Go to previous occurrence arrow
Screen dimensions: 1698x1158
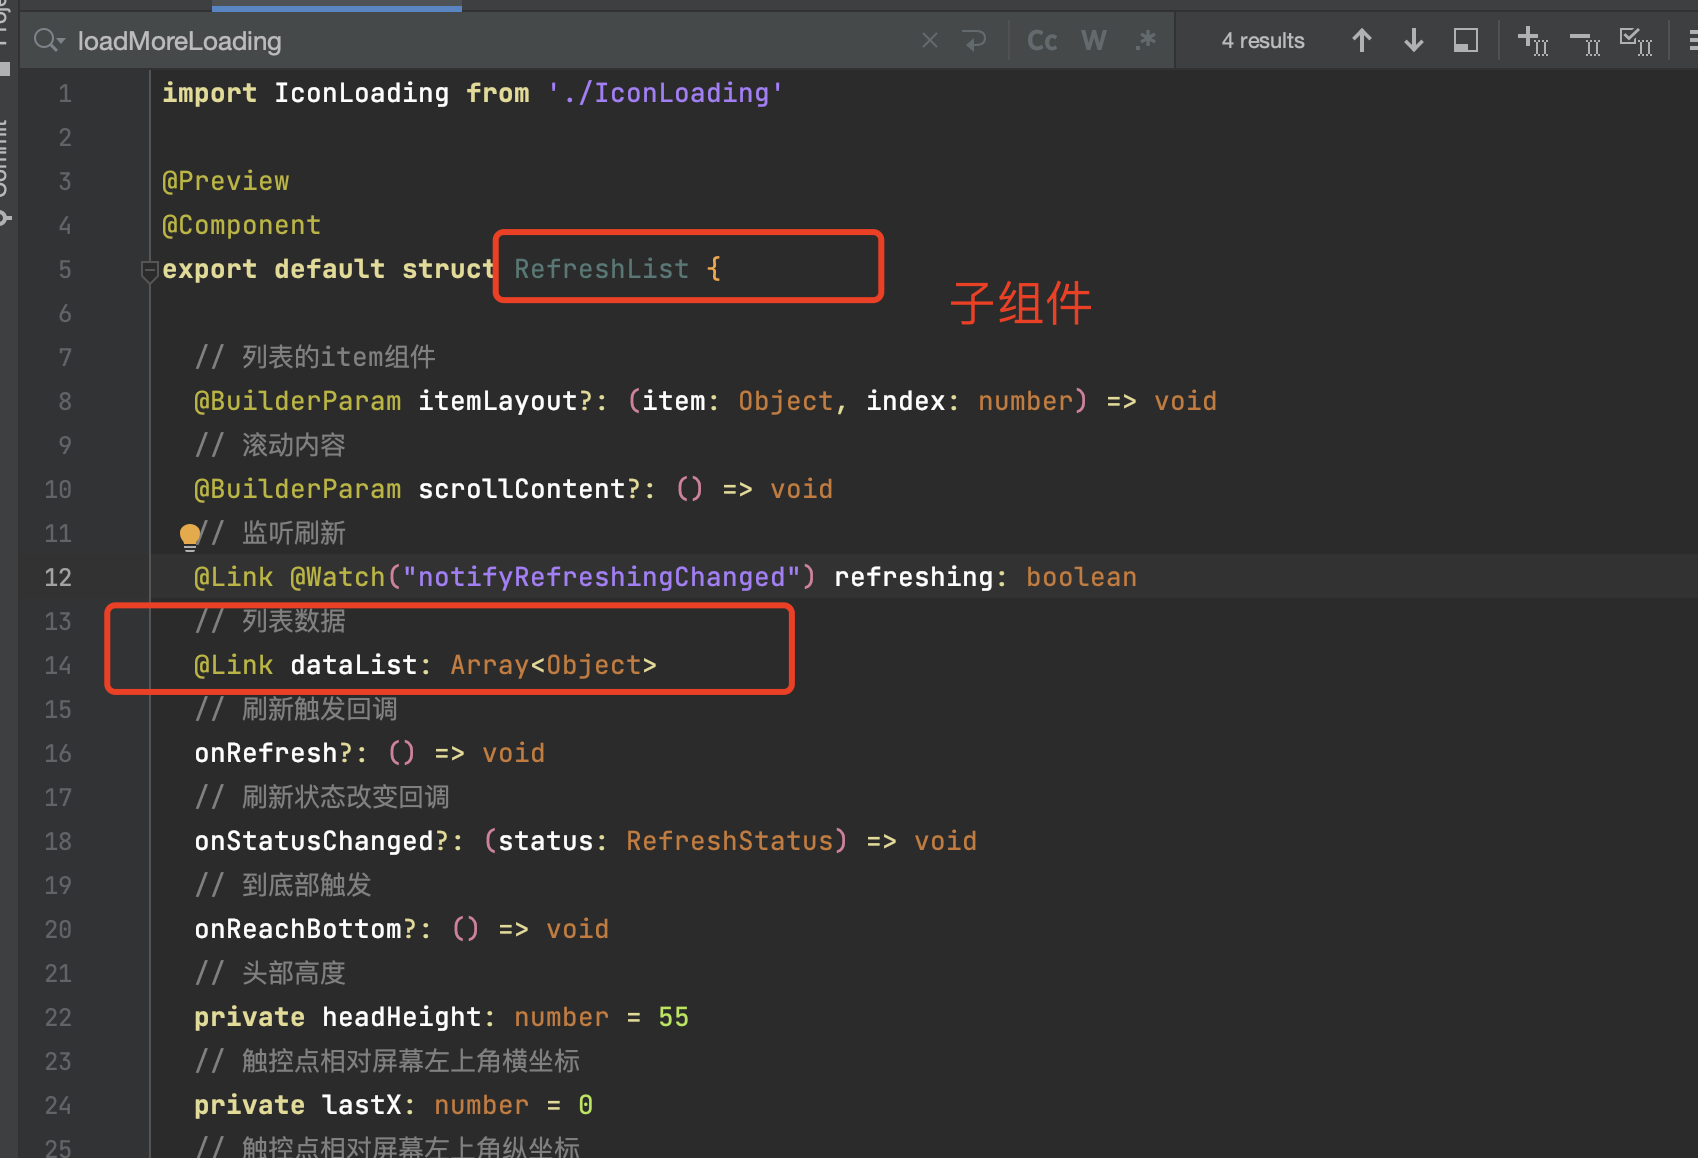[1362, 40]
